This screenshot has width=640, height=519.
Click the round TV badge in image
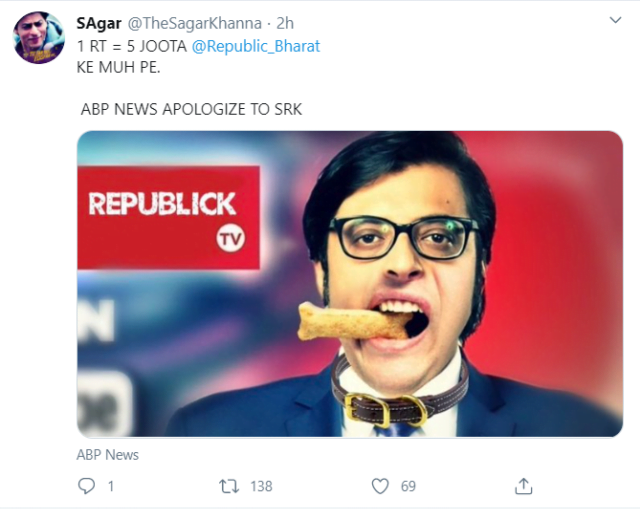230,240
